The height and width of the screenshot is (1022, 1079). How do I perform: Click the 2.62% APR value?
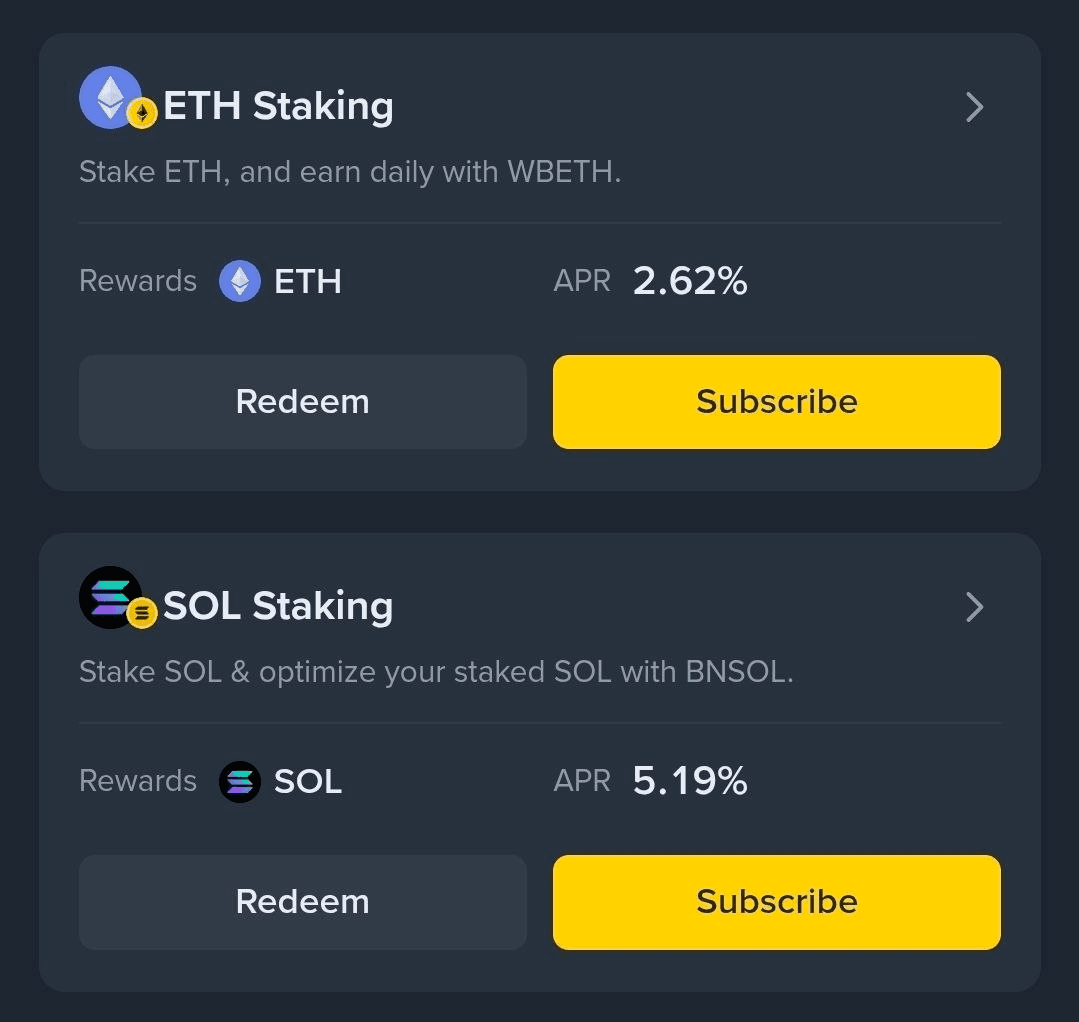coord(690,281)
